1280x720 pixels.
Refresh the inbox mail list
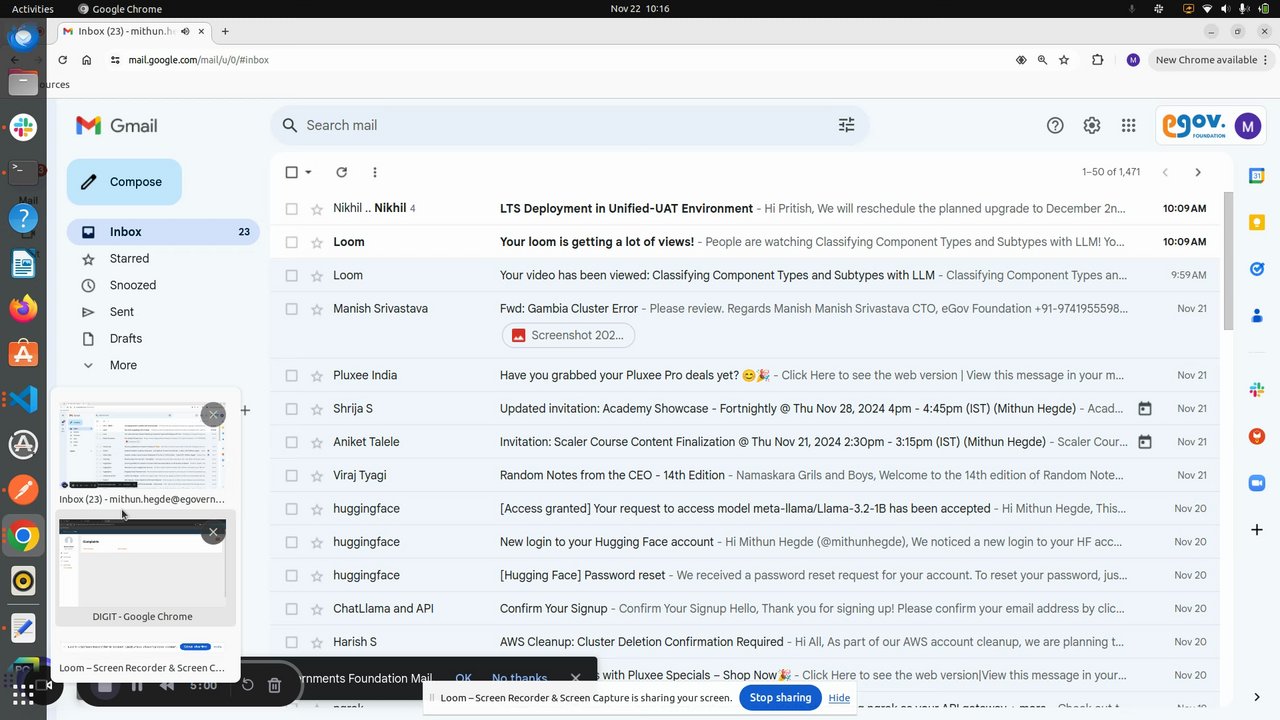[341, 172]
